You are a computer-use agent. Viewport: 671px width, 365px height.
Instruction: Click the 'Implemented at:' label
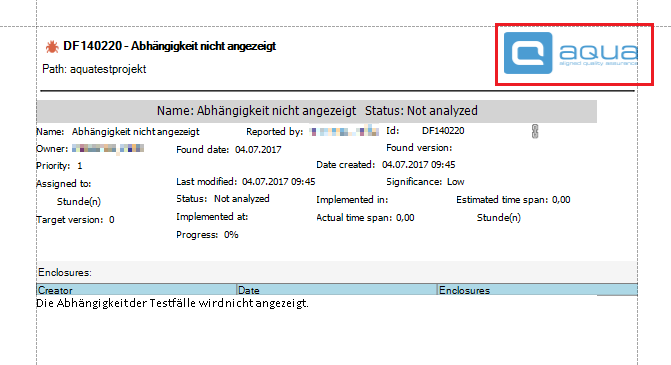point(212,217)
